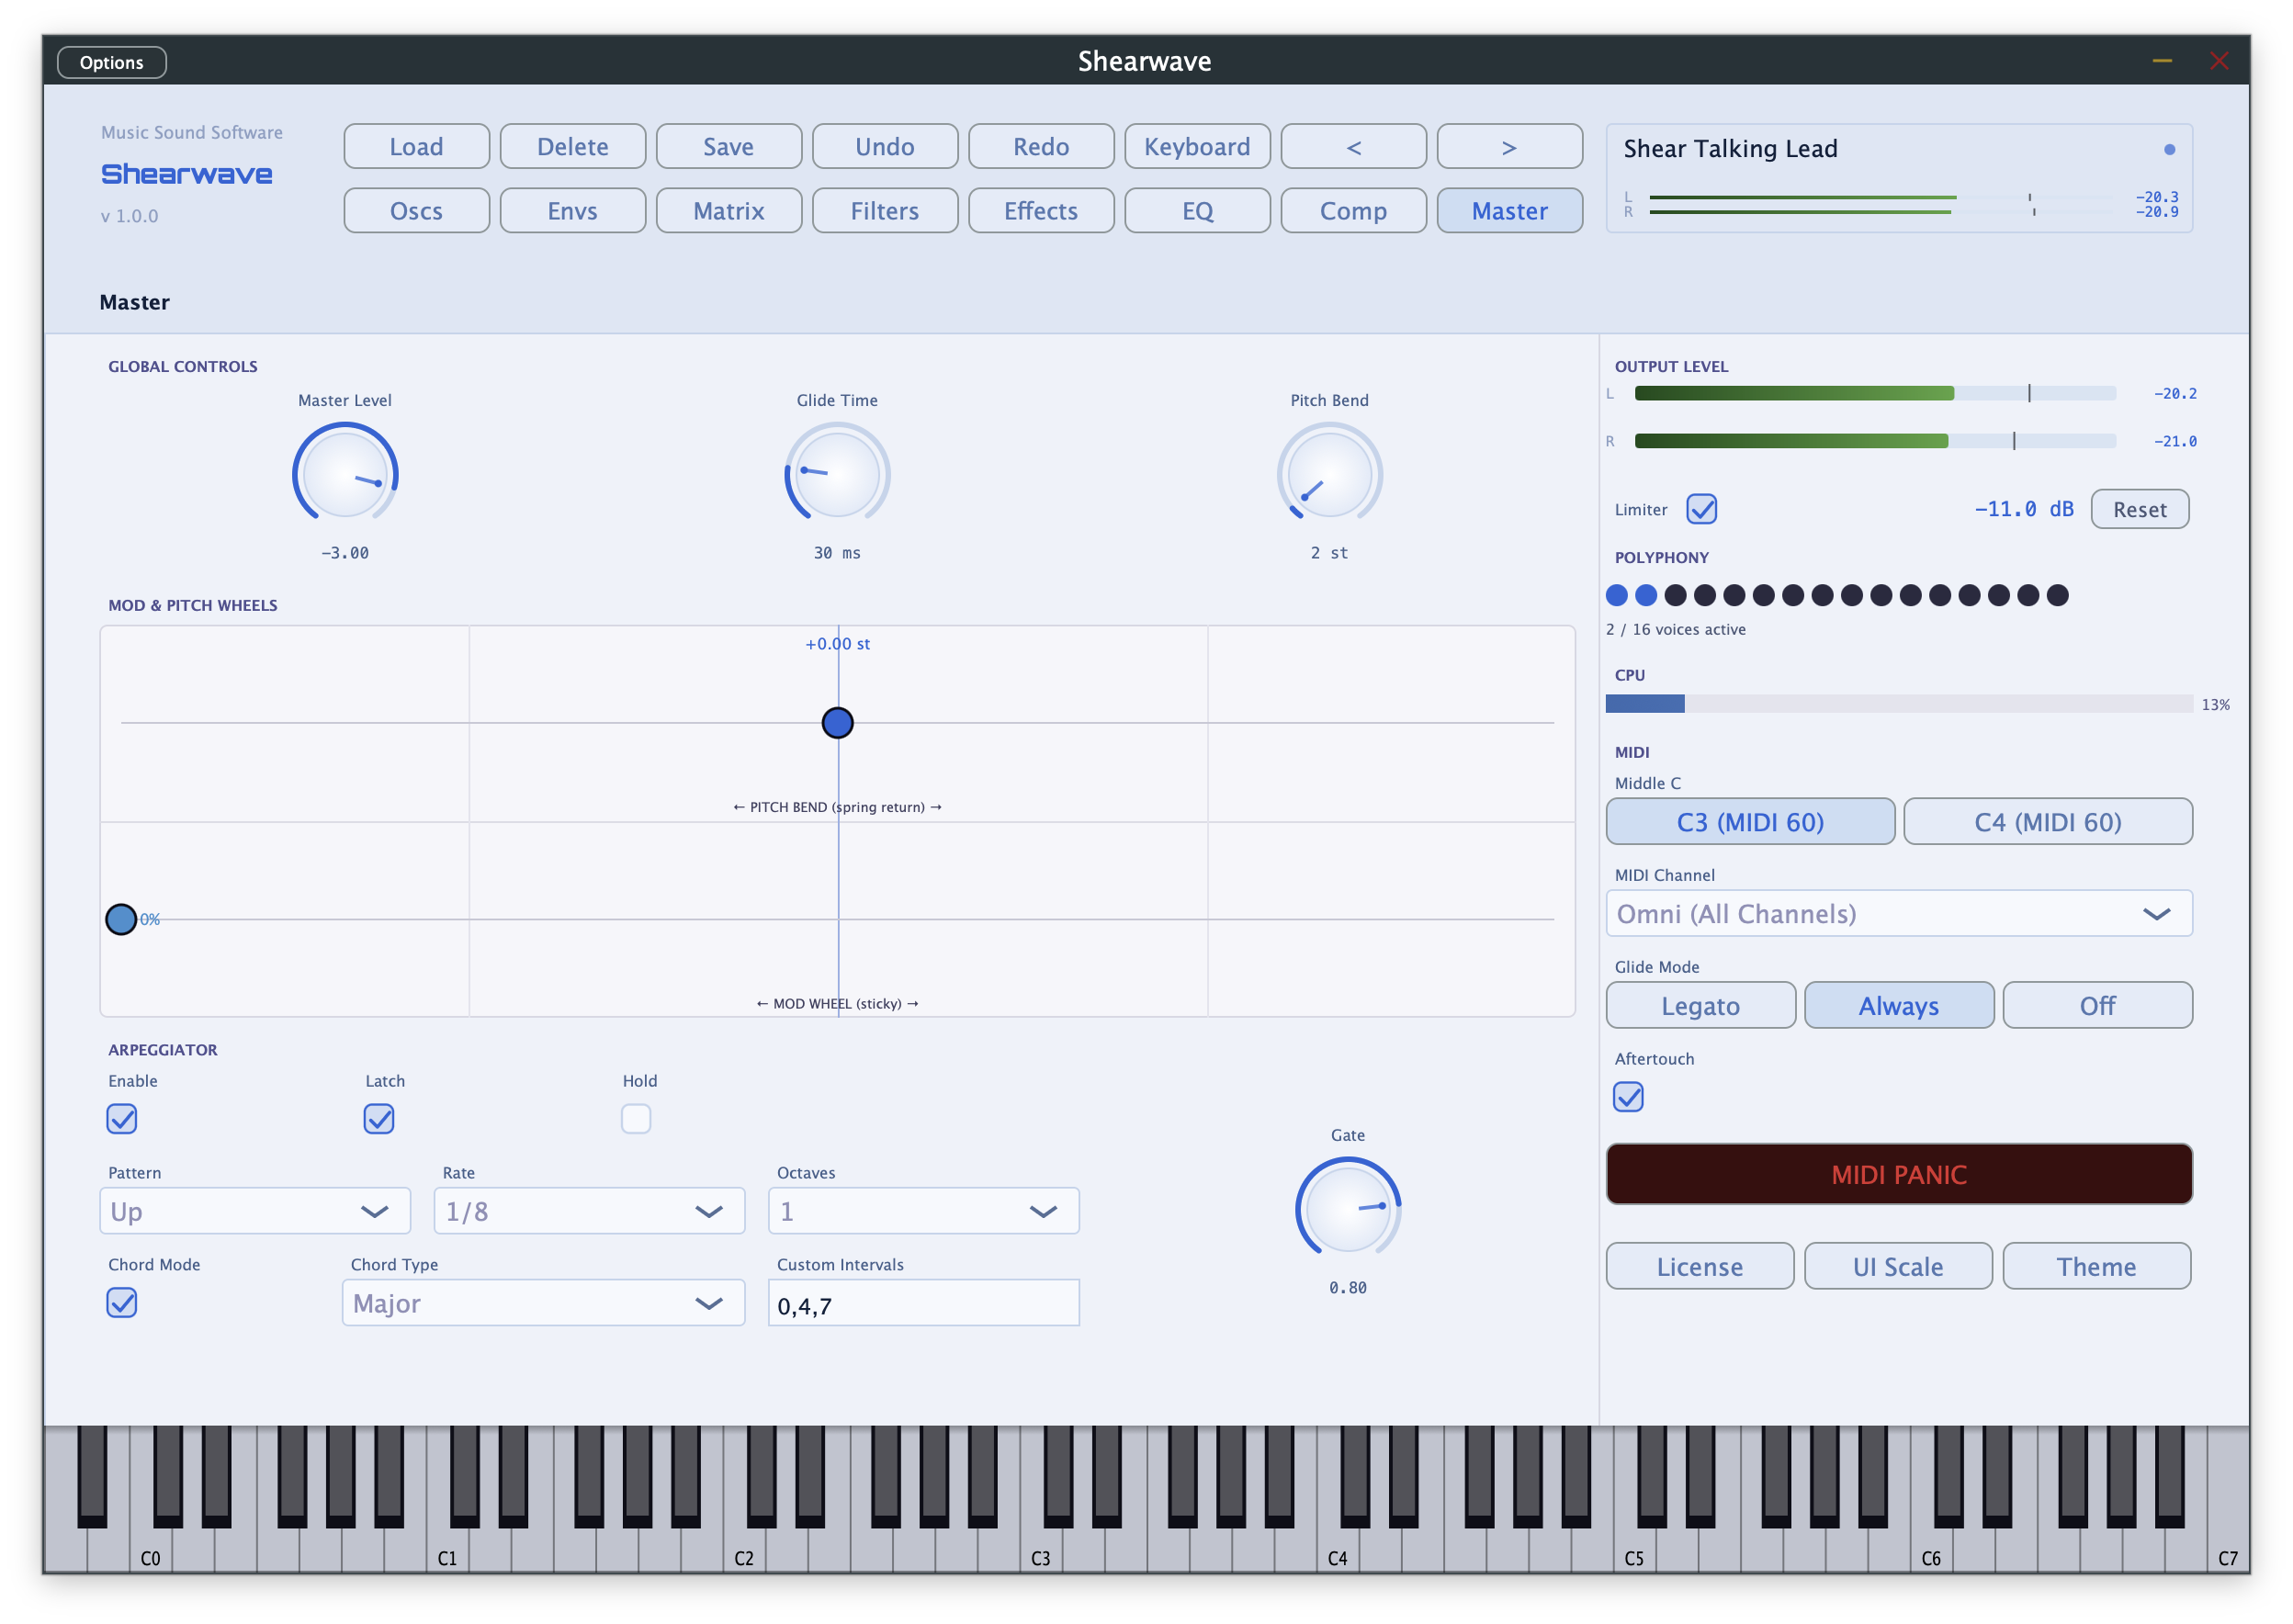
Task: Open the Arpeggiator Octaves dropdown
Action: 923,1211
